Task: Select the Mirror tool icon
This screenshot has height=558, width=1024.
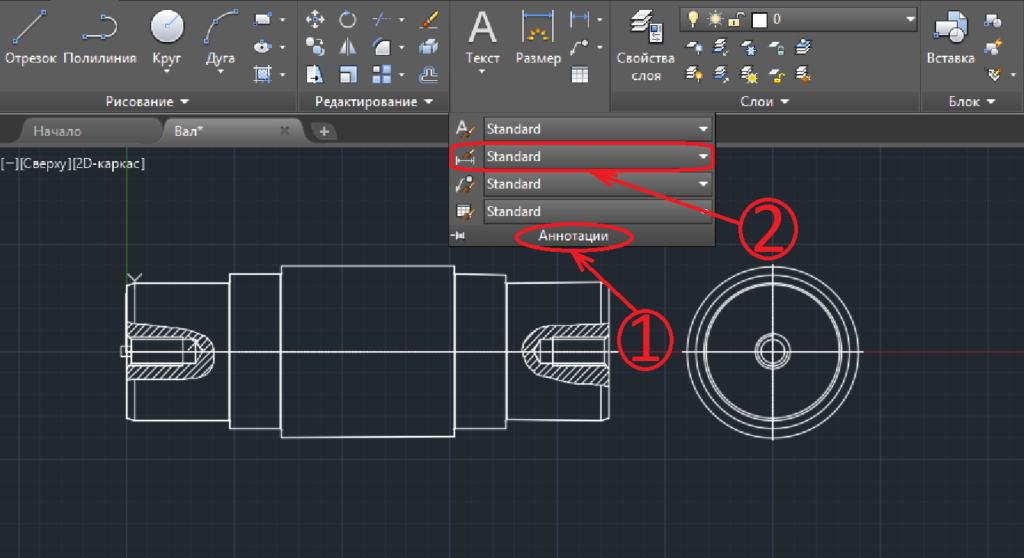Action: (x=348, y=46)
